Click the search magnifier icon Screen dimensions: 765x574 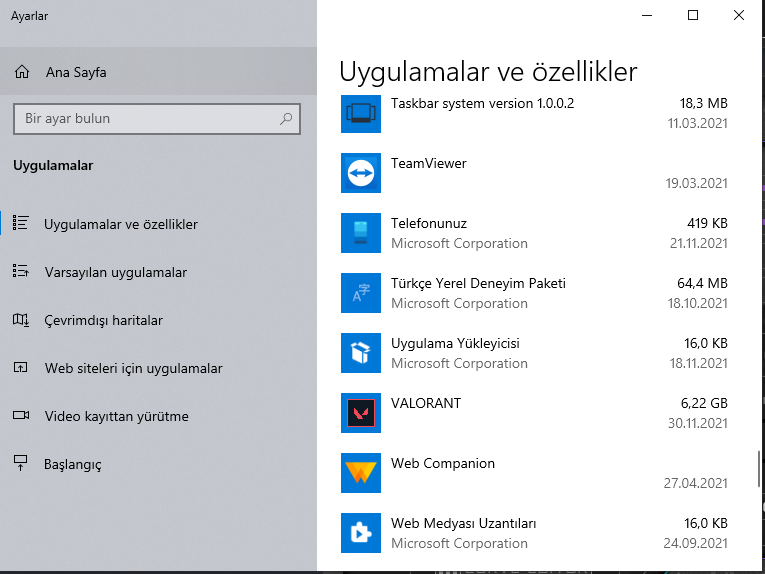click(286, 119)
